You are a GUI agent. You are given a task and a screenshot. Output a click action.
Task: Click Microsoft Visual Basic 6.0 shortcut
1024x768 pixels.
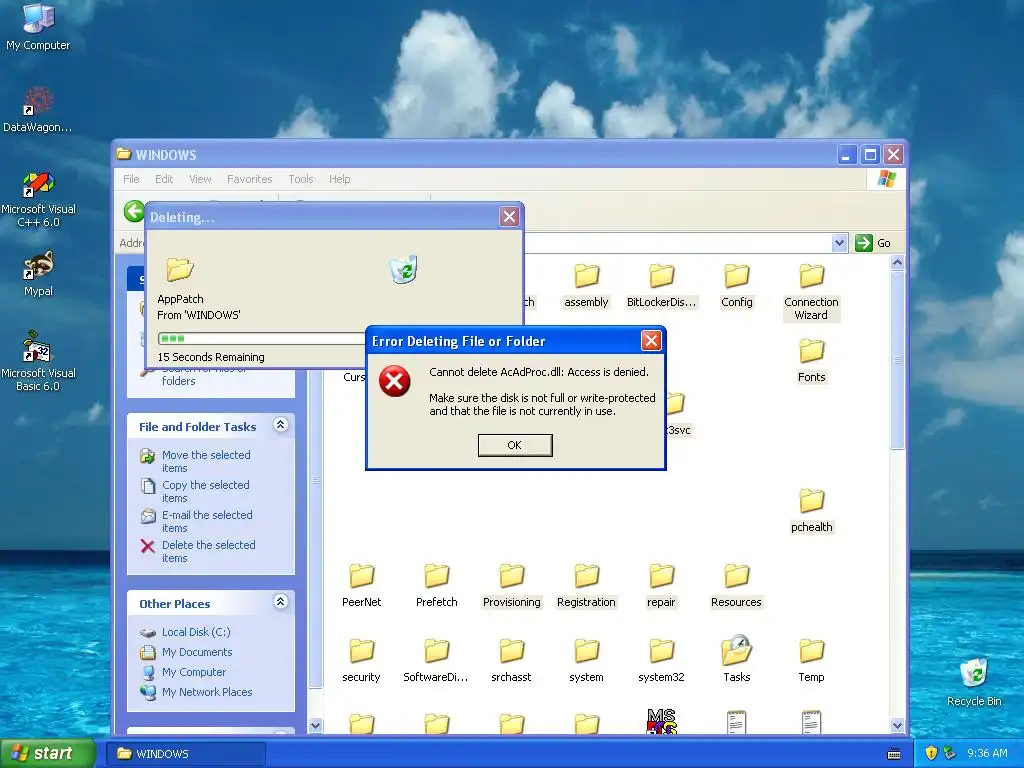(x=38, y=362)
